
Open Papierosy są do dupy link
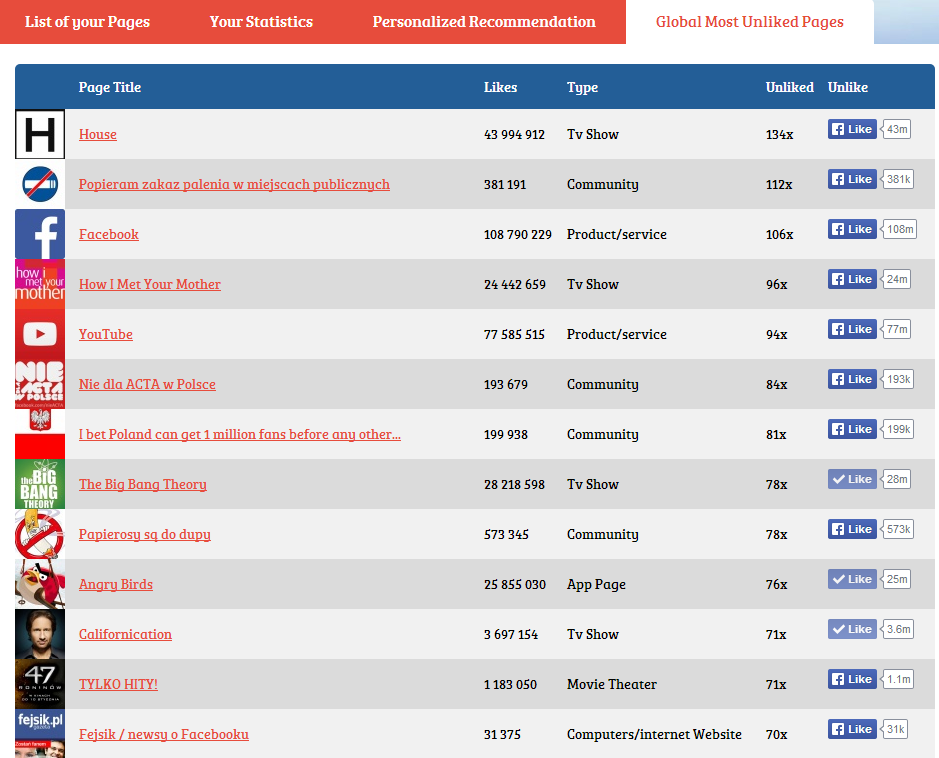tap(144, 534)
